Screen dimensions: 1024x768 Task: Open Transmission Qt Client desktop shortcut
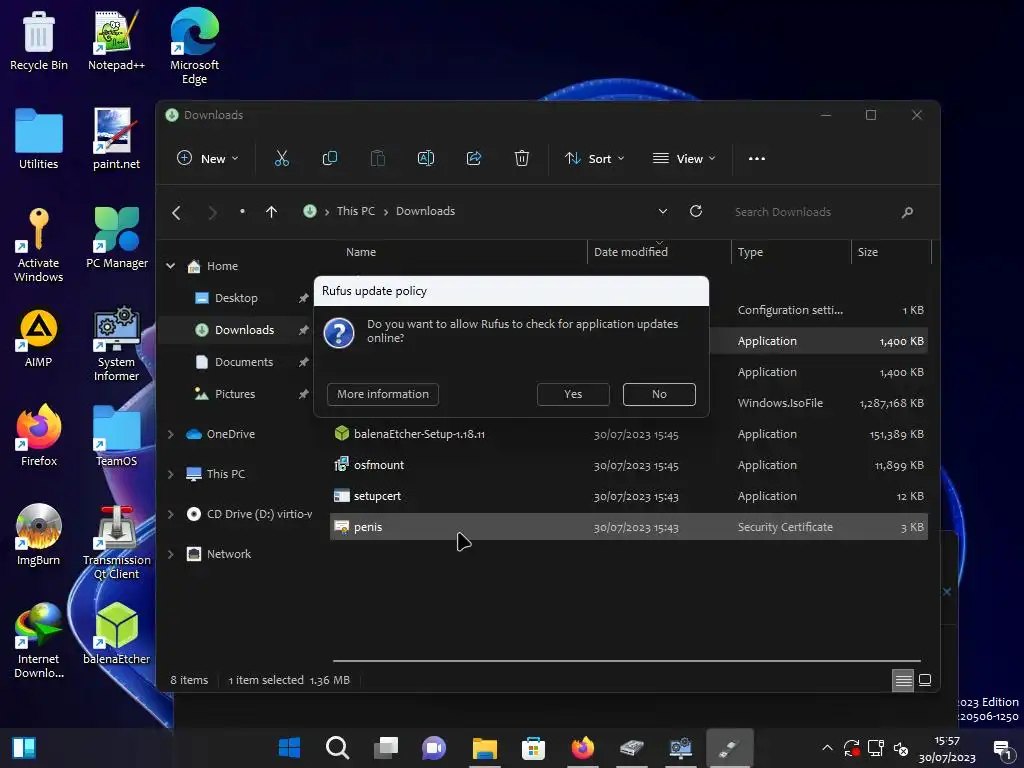pos(116,542)
